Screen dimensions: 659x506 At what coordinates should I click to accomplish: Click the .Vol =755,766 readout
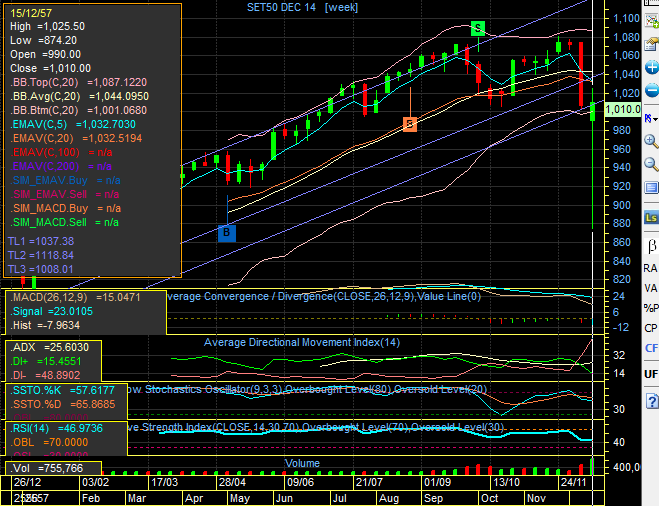pos(47,468)
